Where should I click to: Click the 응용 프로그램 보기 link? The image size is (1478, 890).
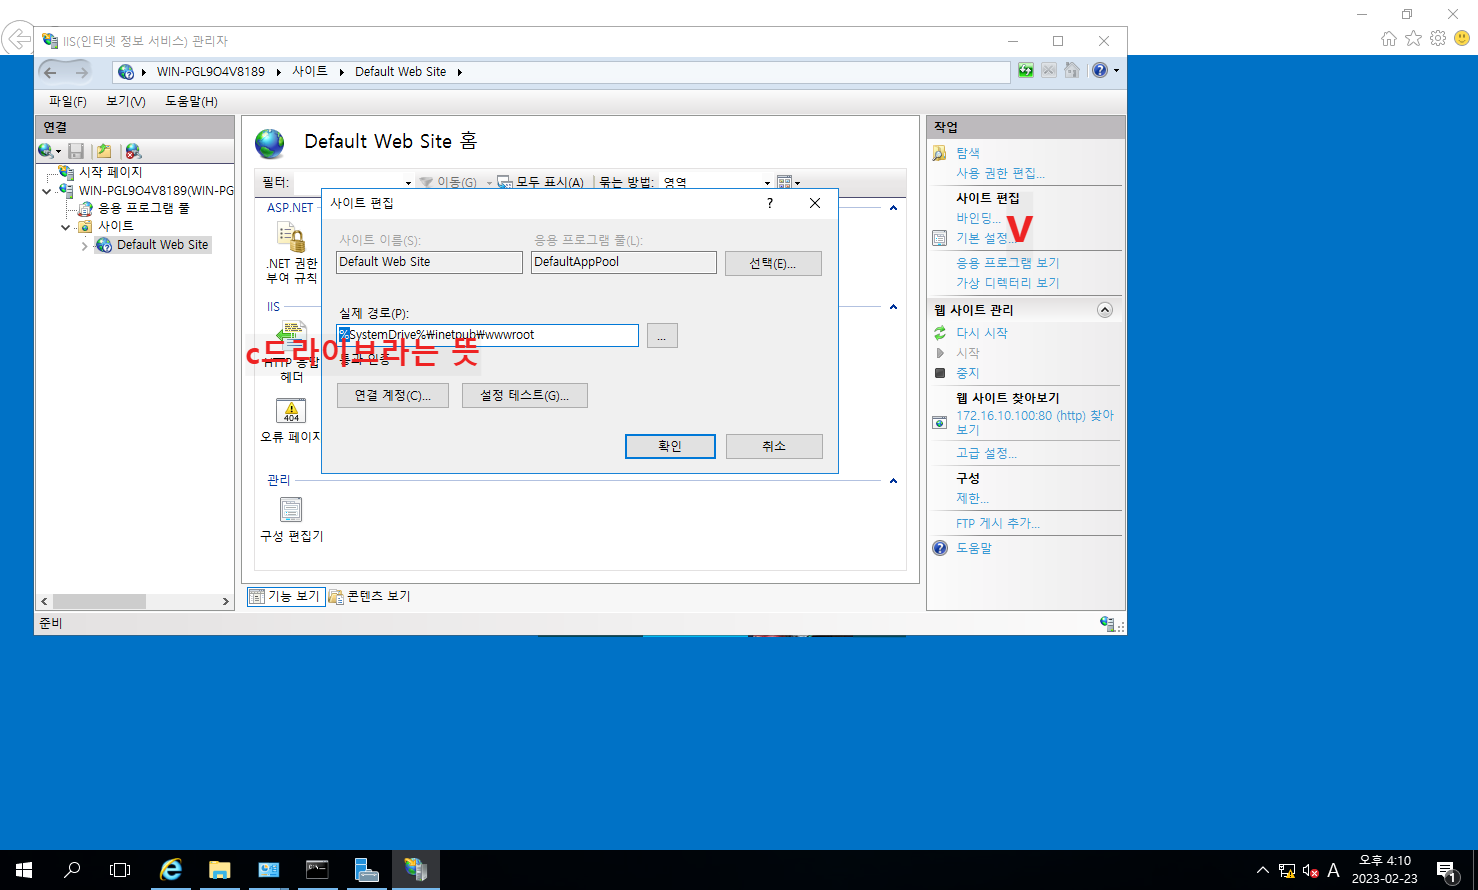pyautogui.click(x=1007, y=263)
